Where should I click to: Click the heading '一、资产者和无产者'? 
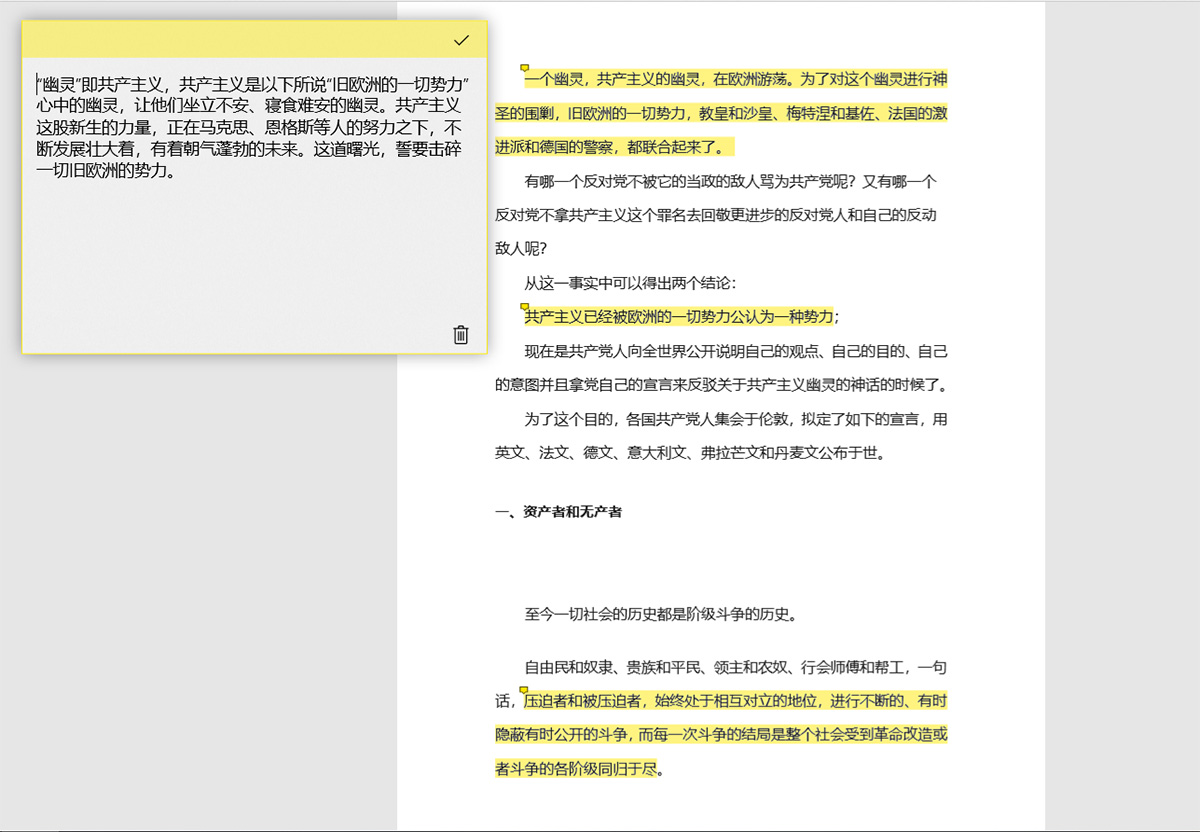(558, 512)
